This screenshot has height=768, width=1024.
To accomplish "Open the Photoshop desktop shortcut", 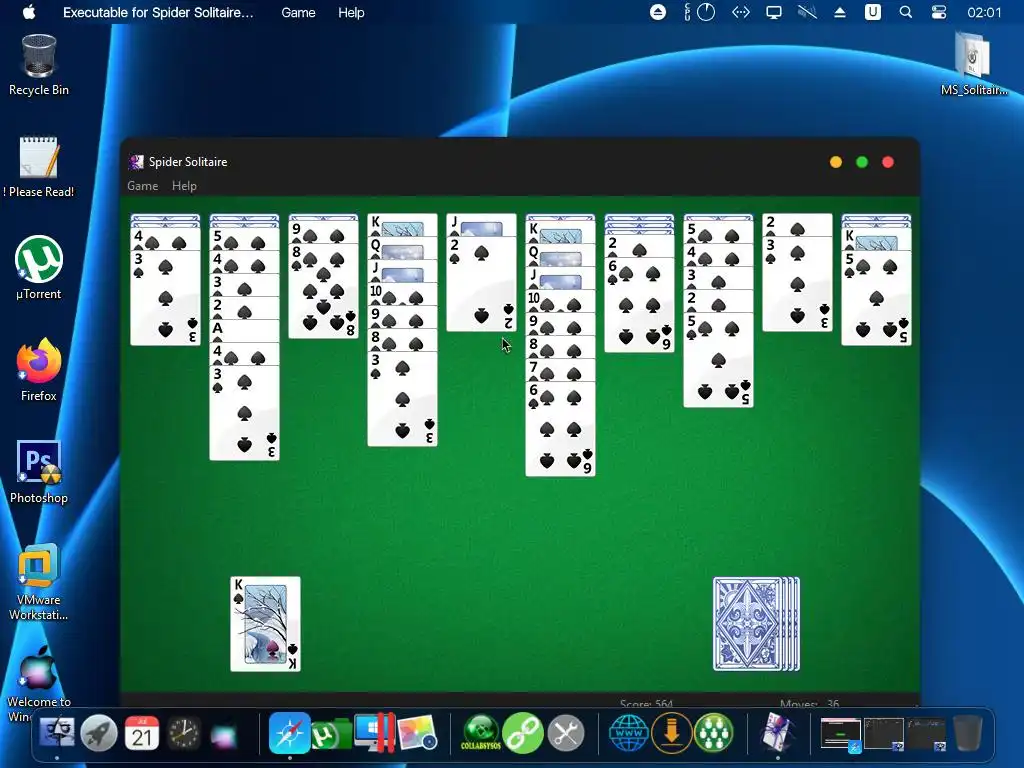I will click(x=39, y=472).
